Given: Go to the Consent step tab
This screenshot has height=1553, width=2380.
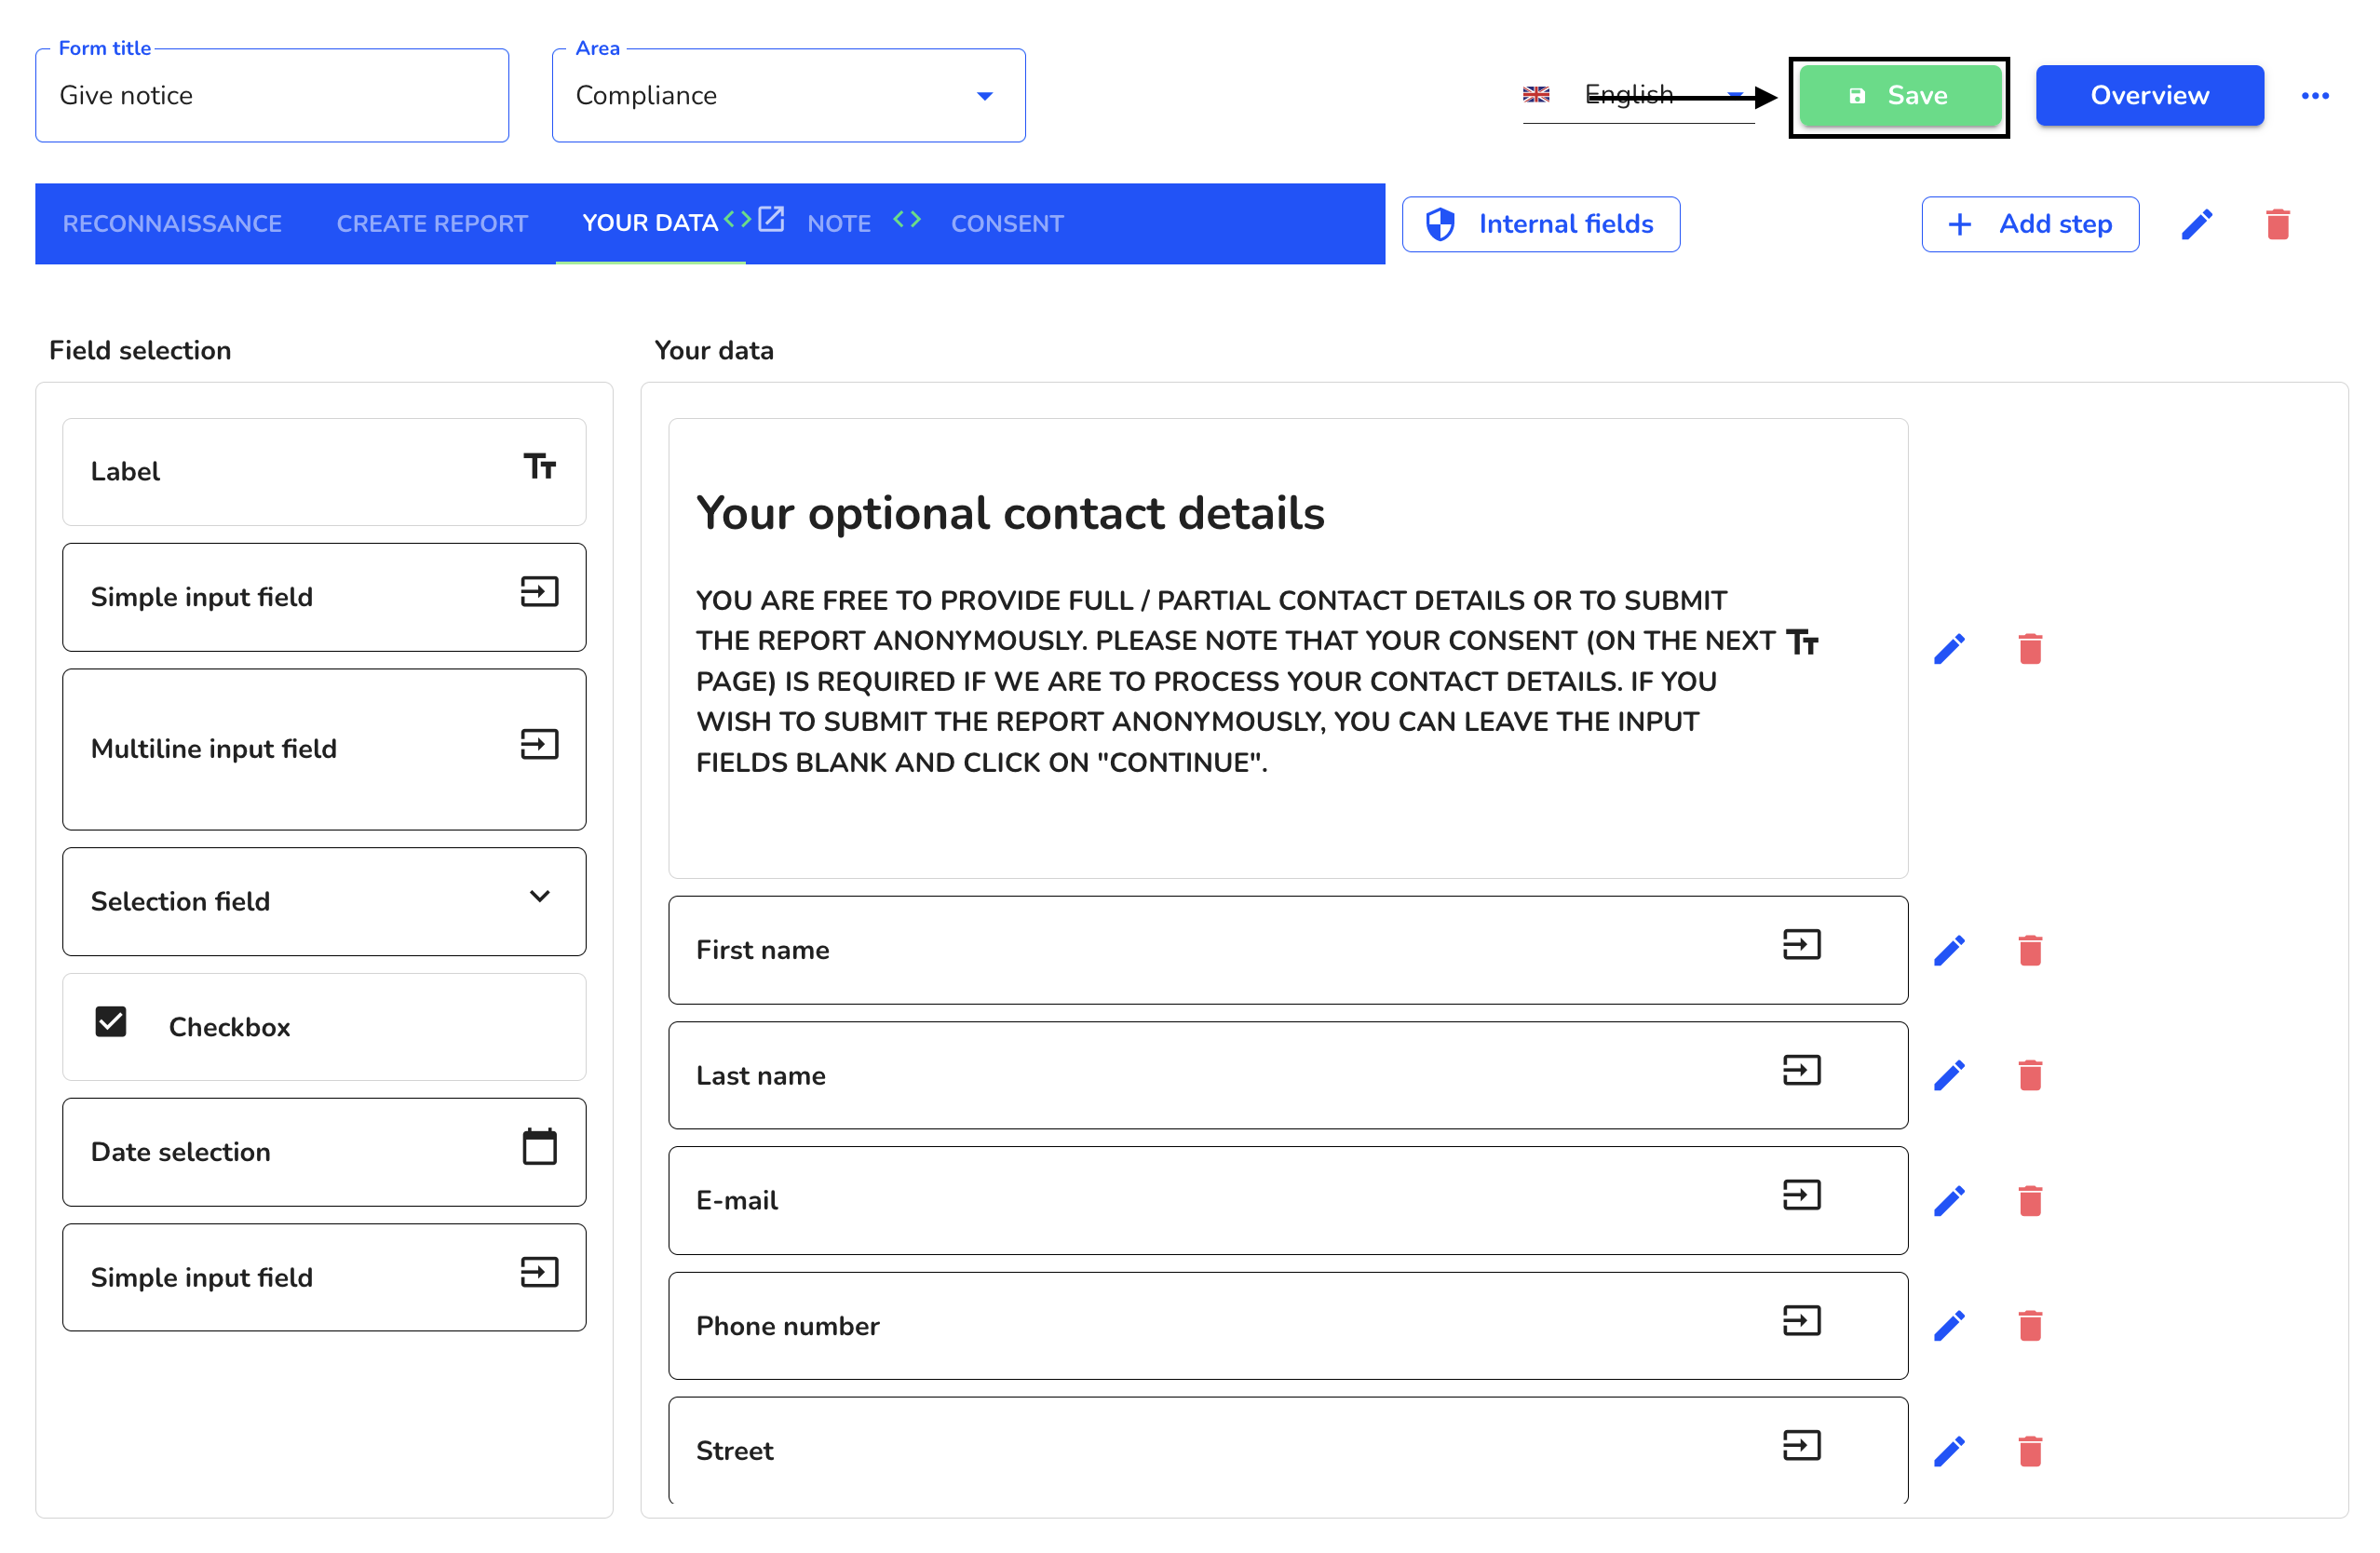Looking at the screenshot, I should click(1006, 223).
